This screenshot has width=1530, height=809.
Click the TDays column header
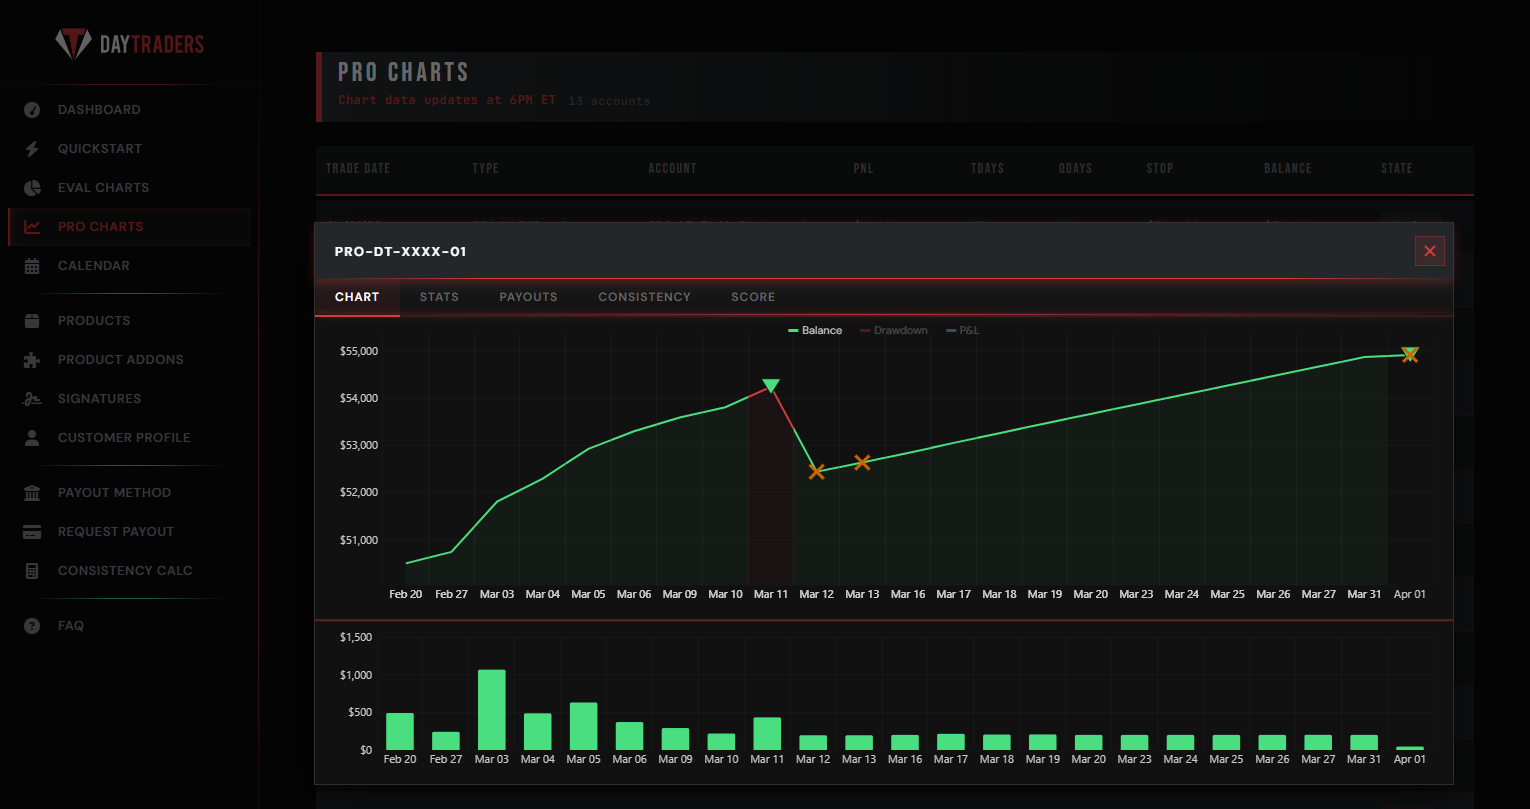pos(987,168)
